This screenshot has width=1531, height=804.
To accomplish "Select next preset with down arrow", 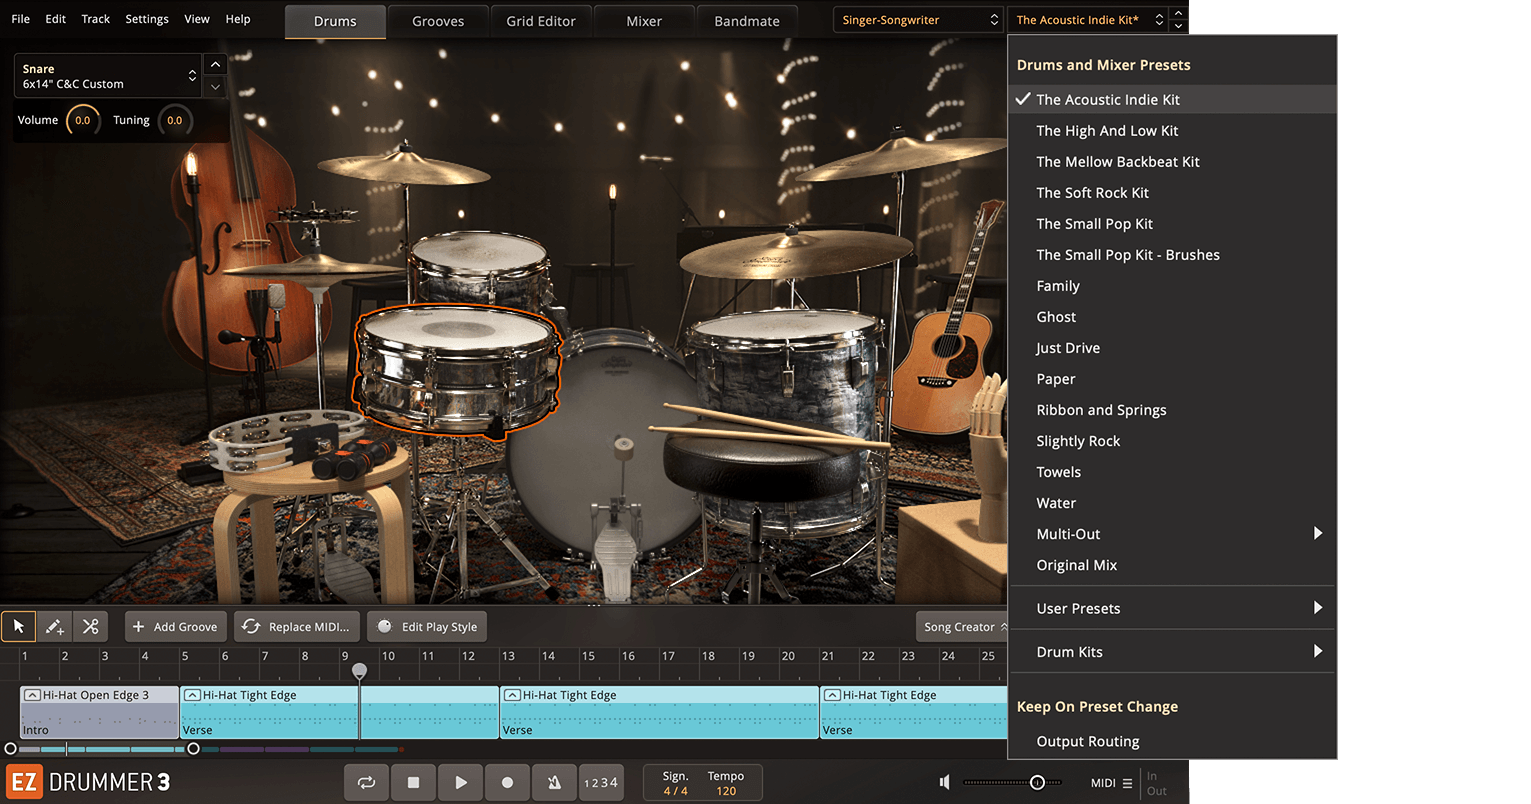I will coord(1179,26).
